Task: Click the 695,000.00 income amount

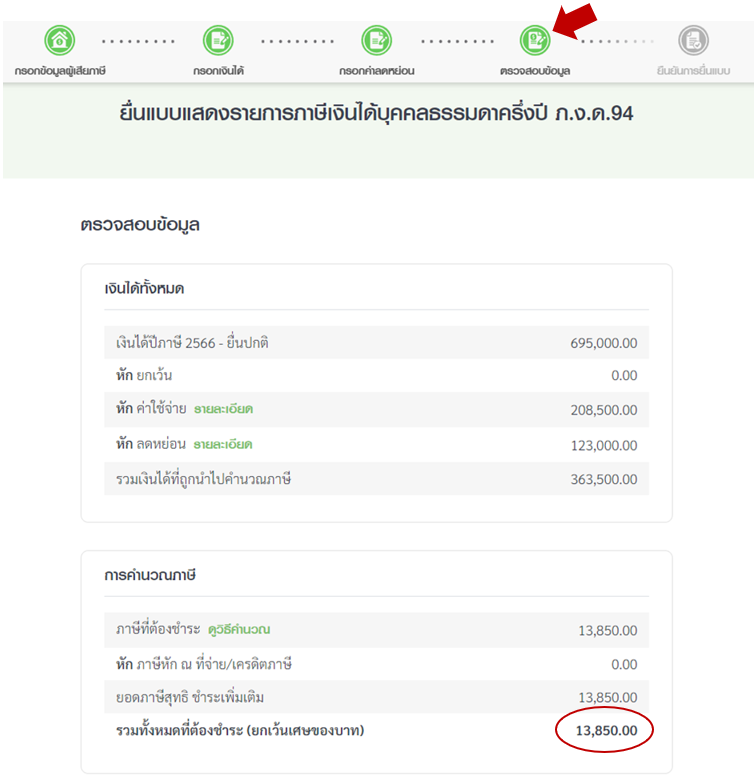Action: [x=604, y=343]
